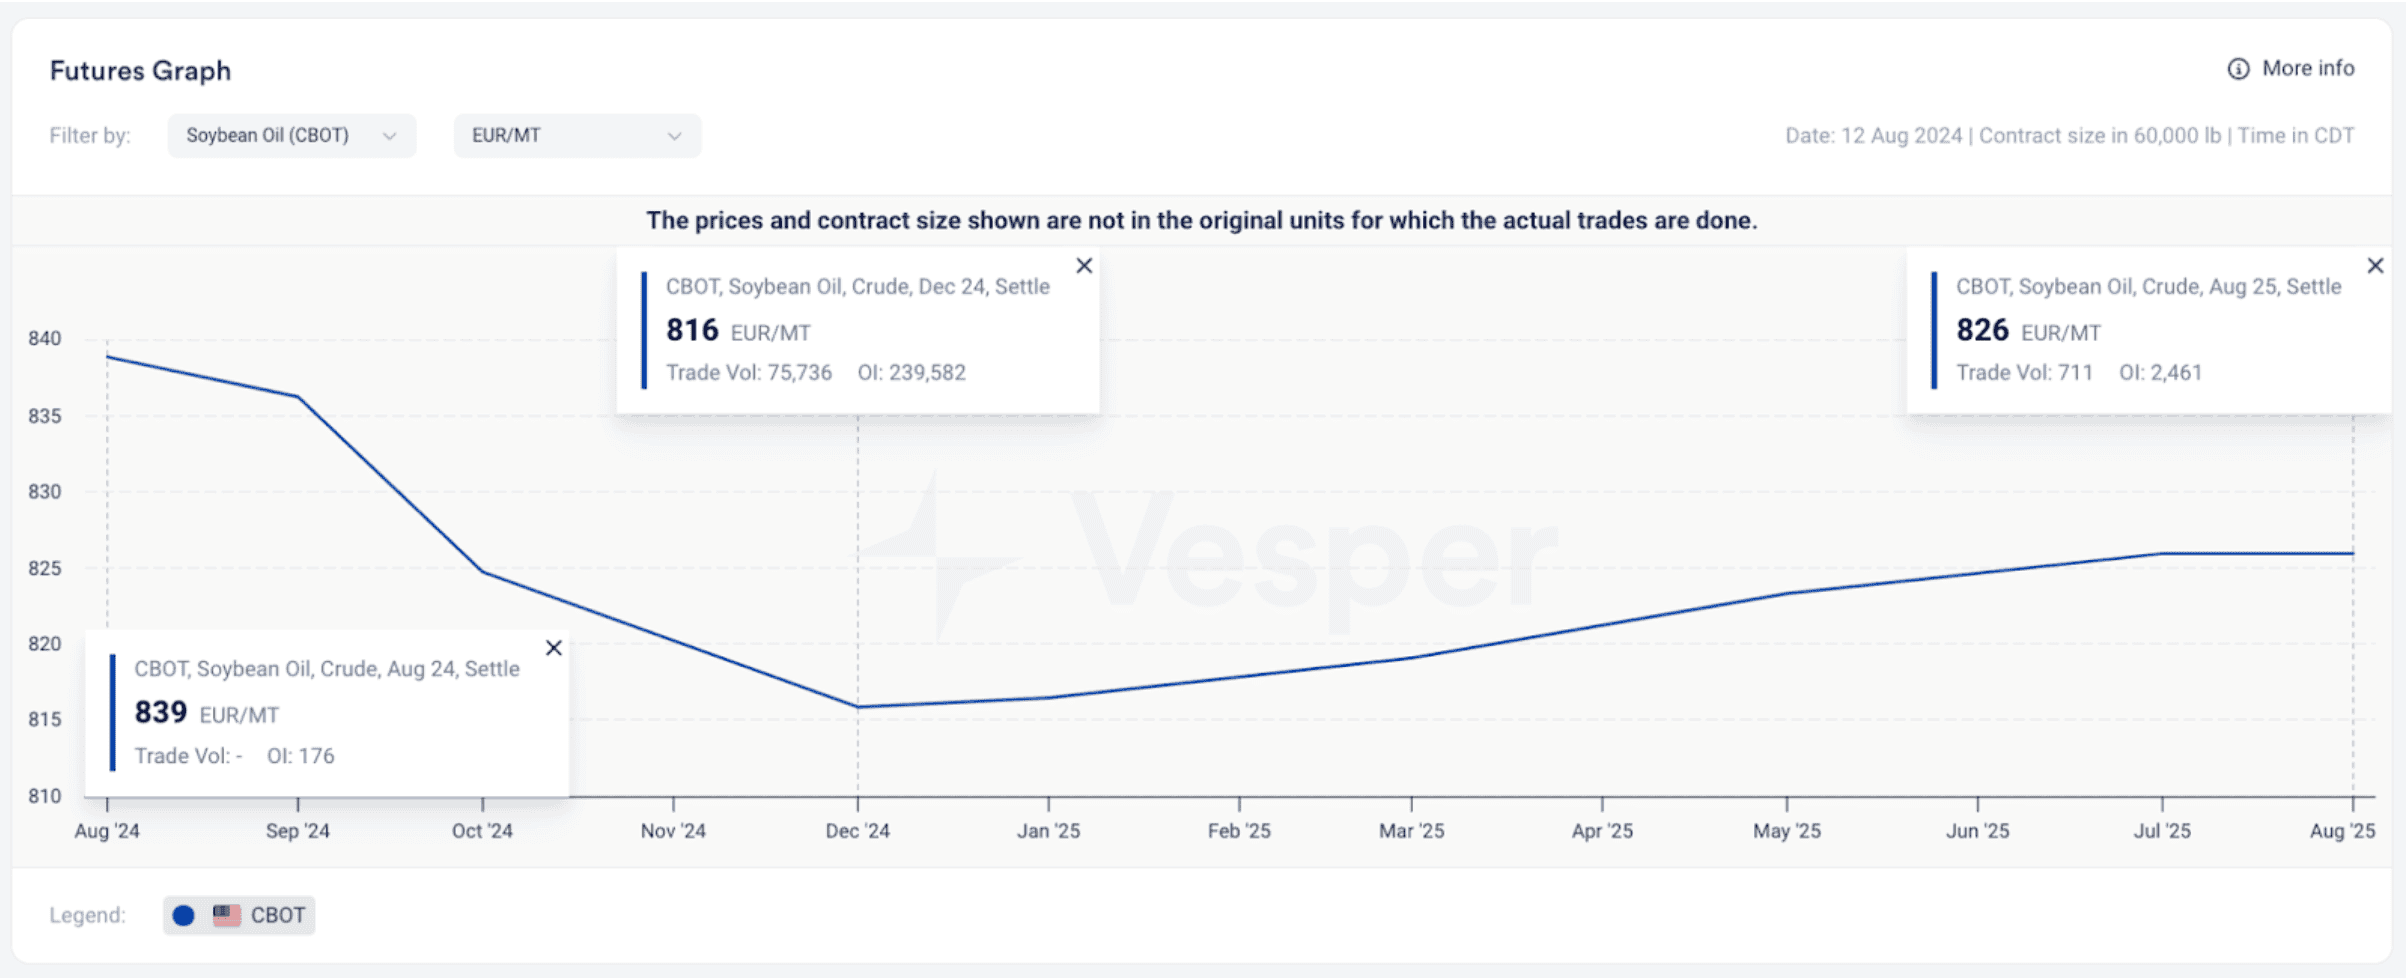Click the Sep '24 point on line
This screenshot has height=978, width=2406.
(x=298, y=397)
